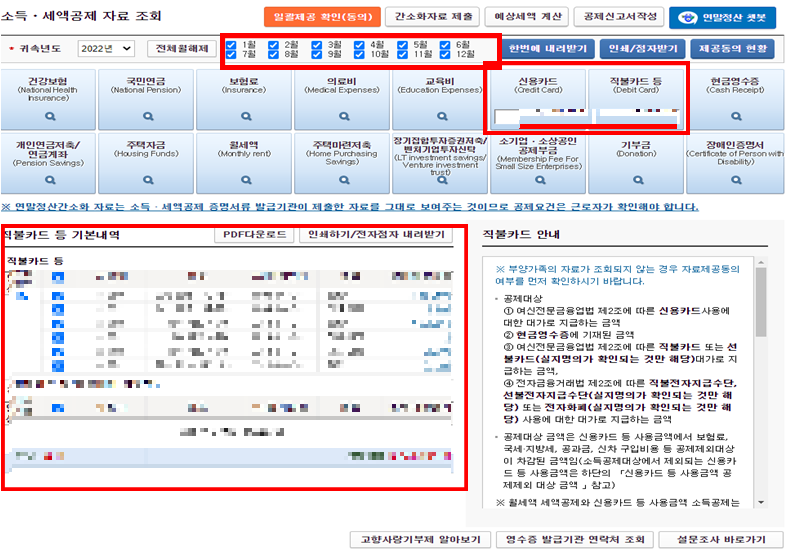Toggle the 4월 month checkbox
This screenshot has height=556, width=787.
359,45
